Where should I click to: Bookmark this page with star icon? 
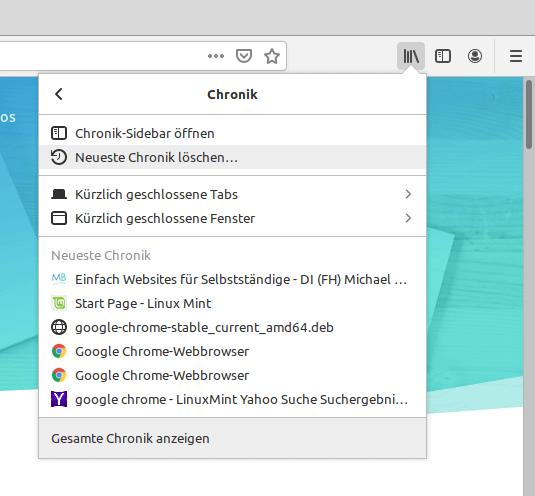point(272,56)
